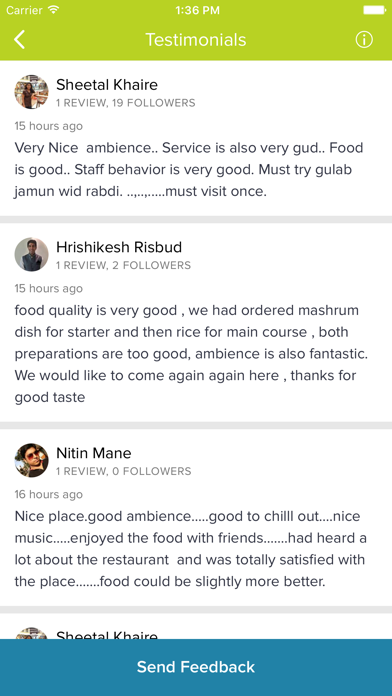Tap the back arrow icon
392x696 pixels.
pyautogui.click(x=19, y=40)
